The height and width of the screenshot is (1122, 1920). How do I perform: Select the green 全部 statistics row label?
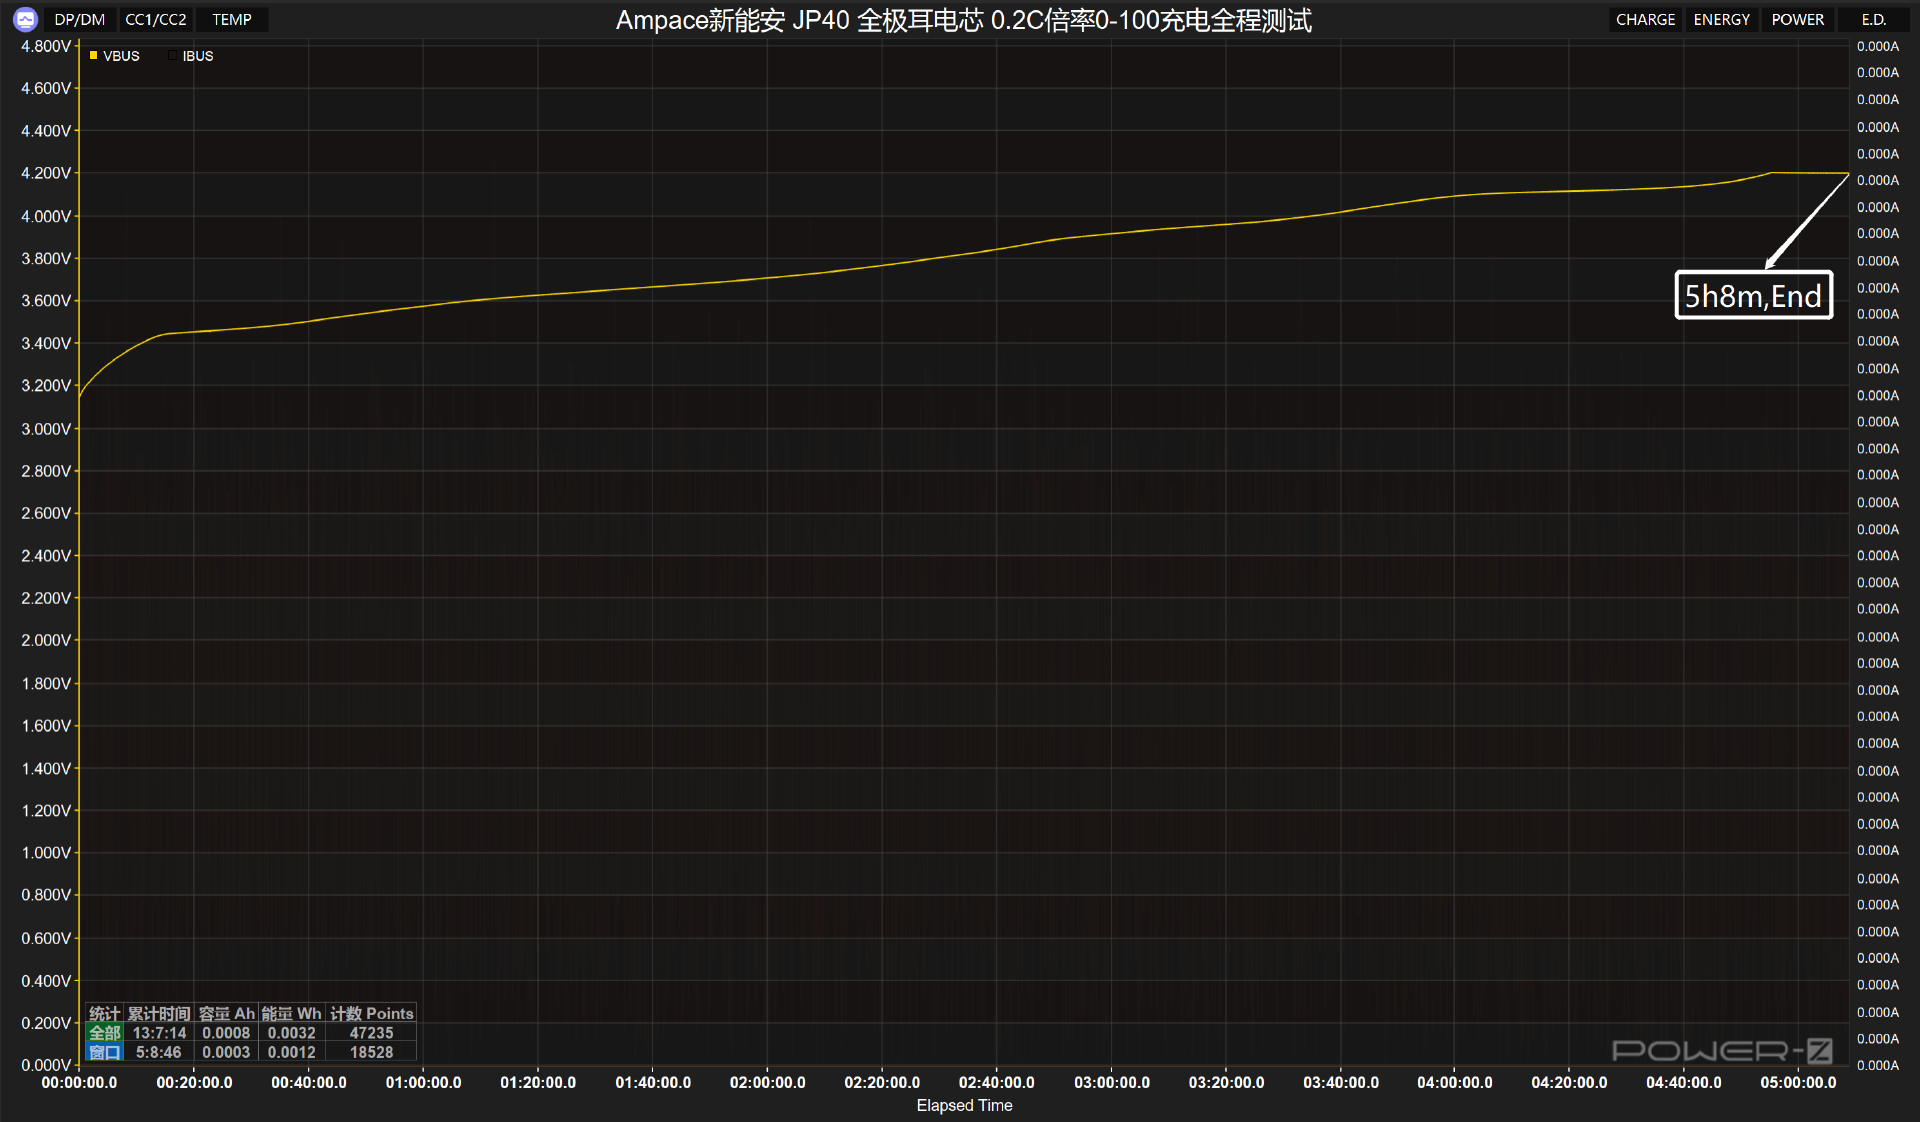[x=105, y=1033]
